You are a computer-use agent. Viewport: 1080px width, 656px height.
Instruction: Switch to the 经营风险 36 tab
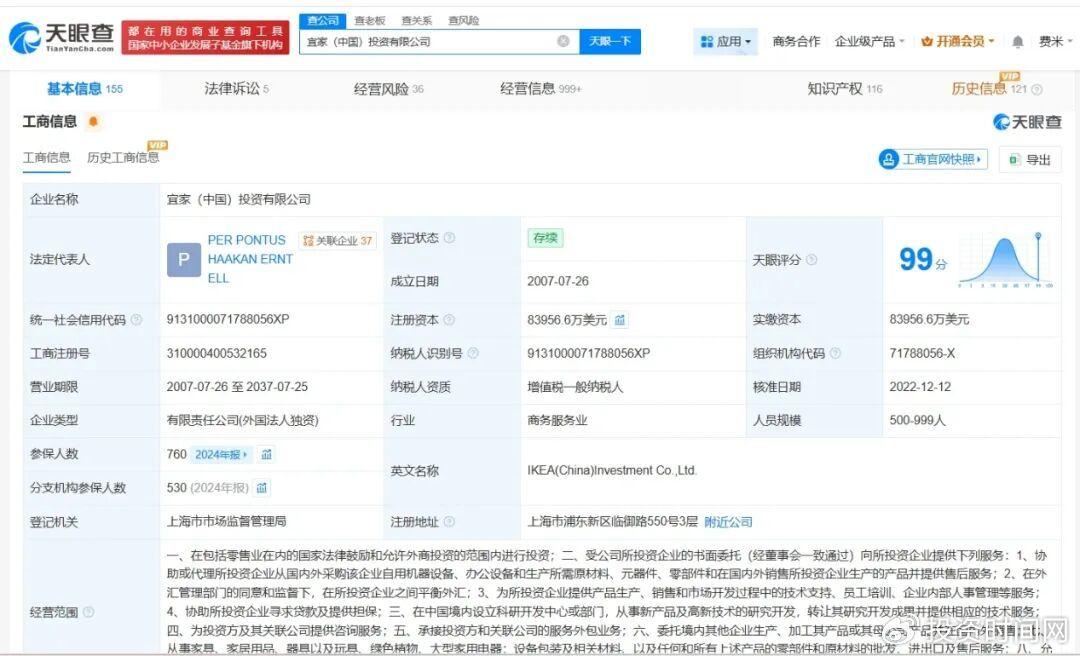pyautogui.click(x=388, y=89)
